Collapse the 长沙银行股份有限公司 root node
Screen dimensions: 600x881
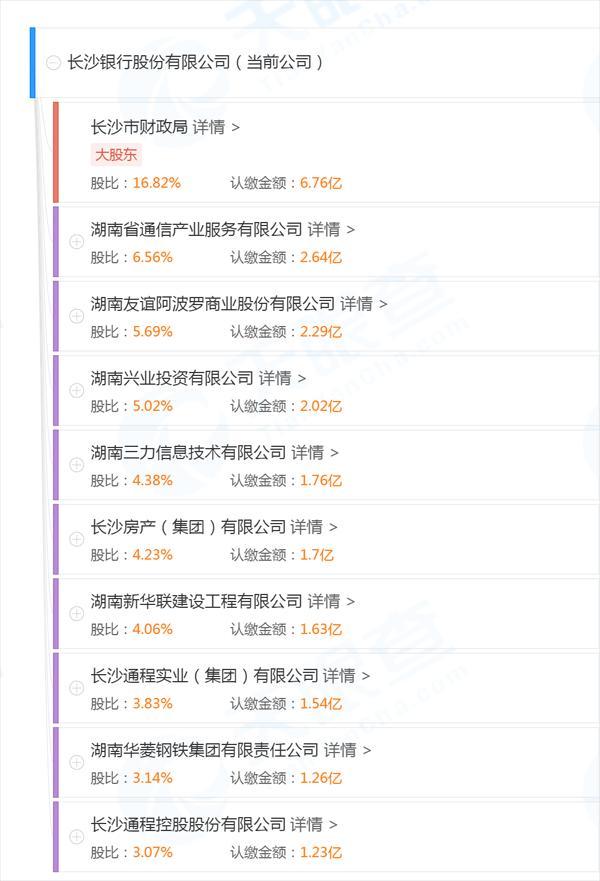tap(53, 62)
